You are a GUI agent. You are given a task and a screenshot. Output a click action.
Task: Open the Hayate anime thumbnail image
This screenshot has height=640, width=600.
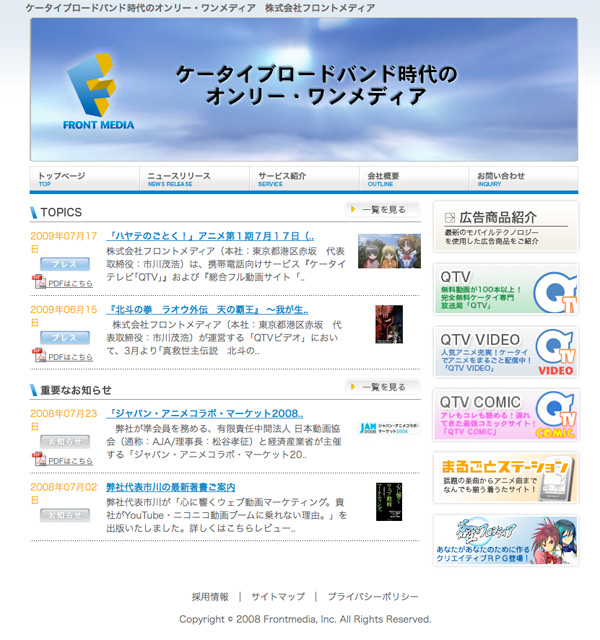click(x=389, y=251)
